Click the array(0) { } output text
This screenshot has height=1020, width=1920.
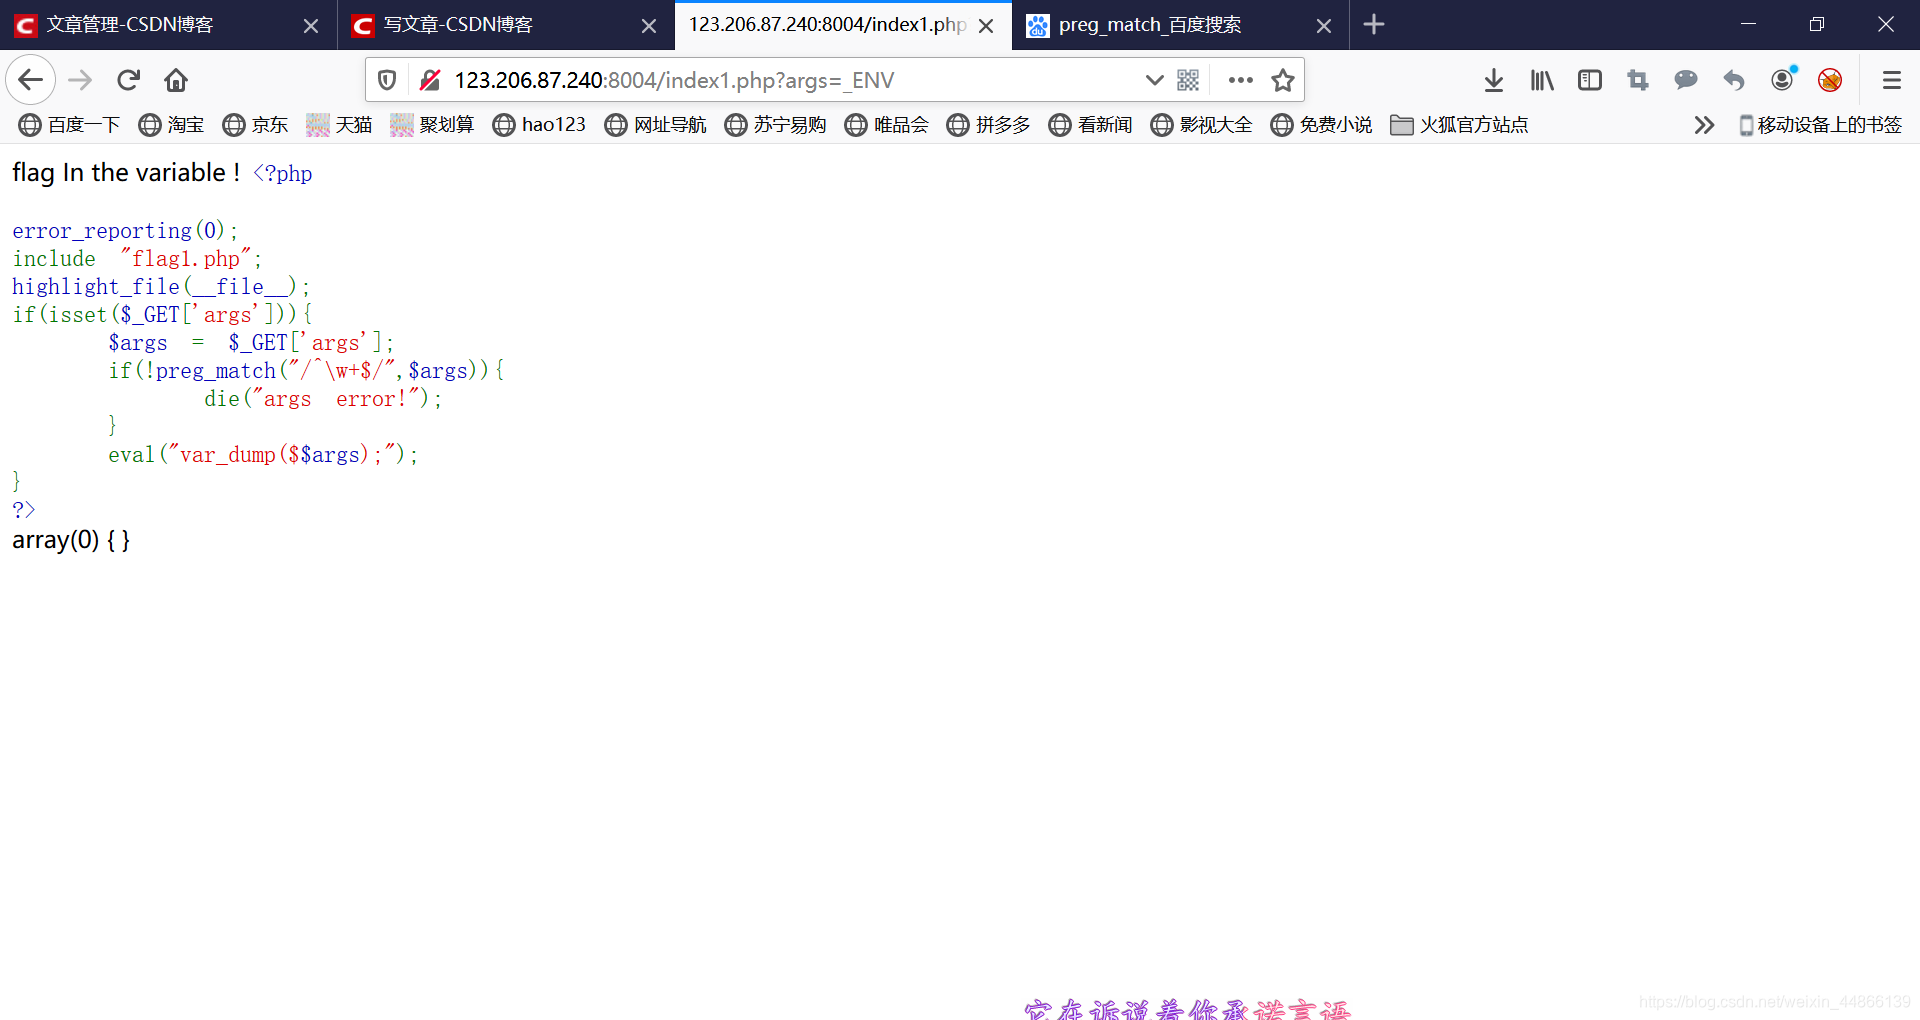[71, 540]
